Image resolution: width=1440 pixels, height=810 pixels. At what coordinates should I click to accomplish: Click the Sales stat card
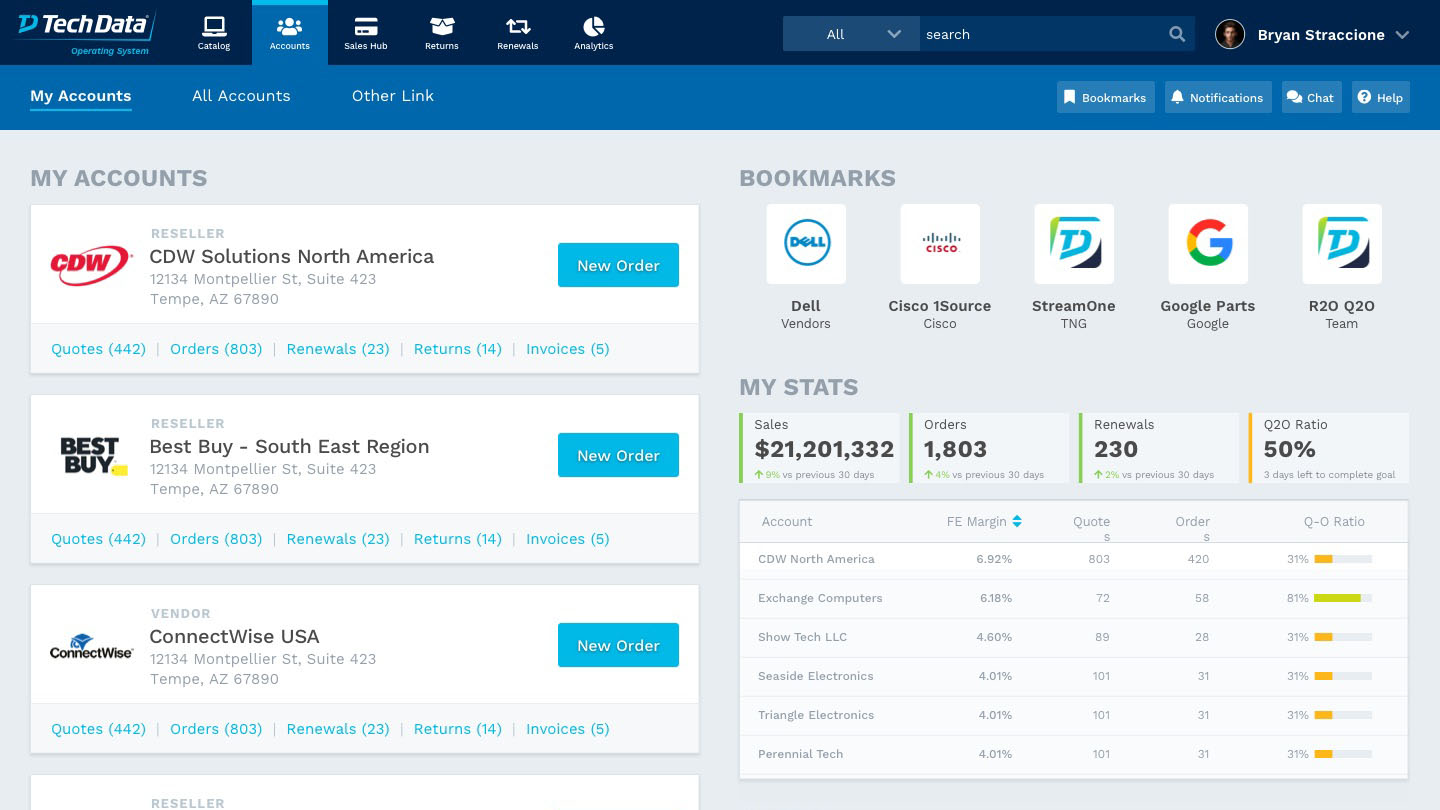pos(820,448)
